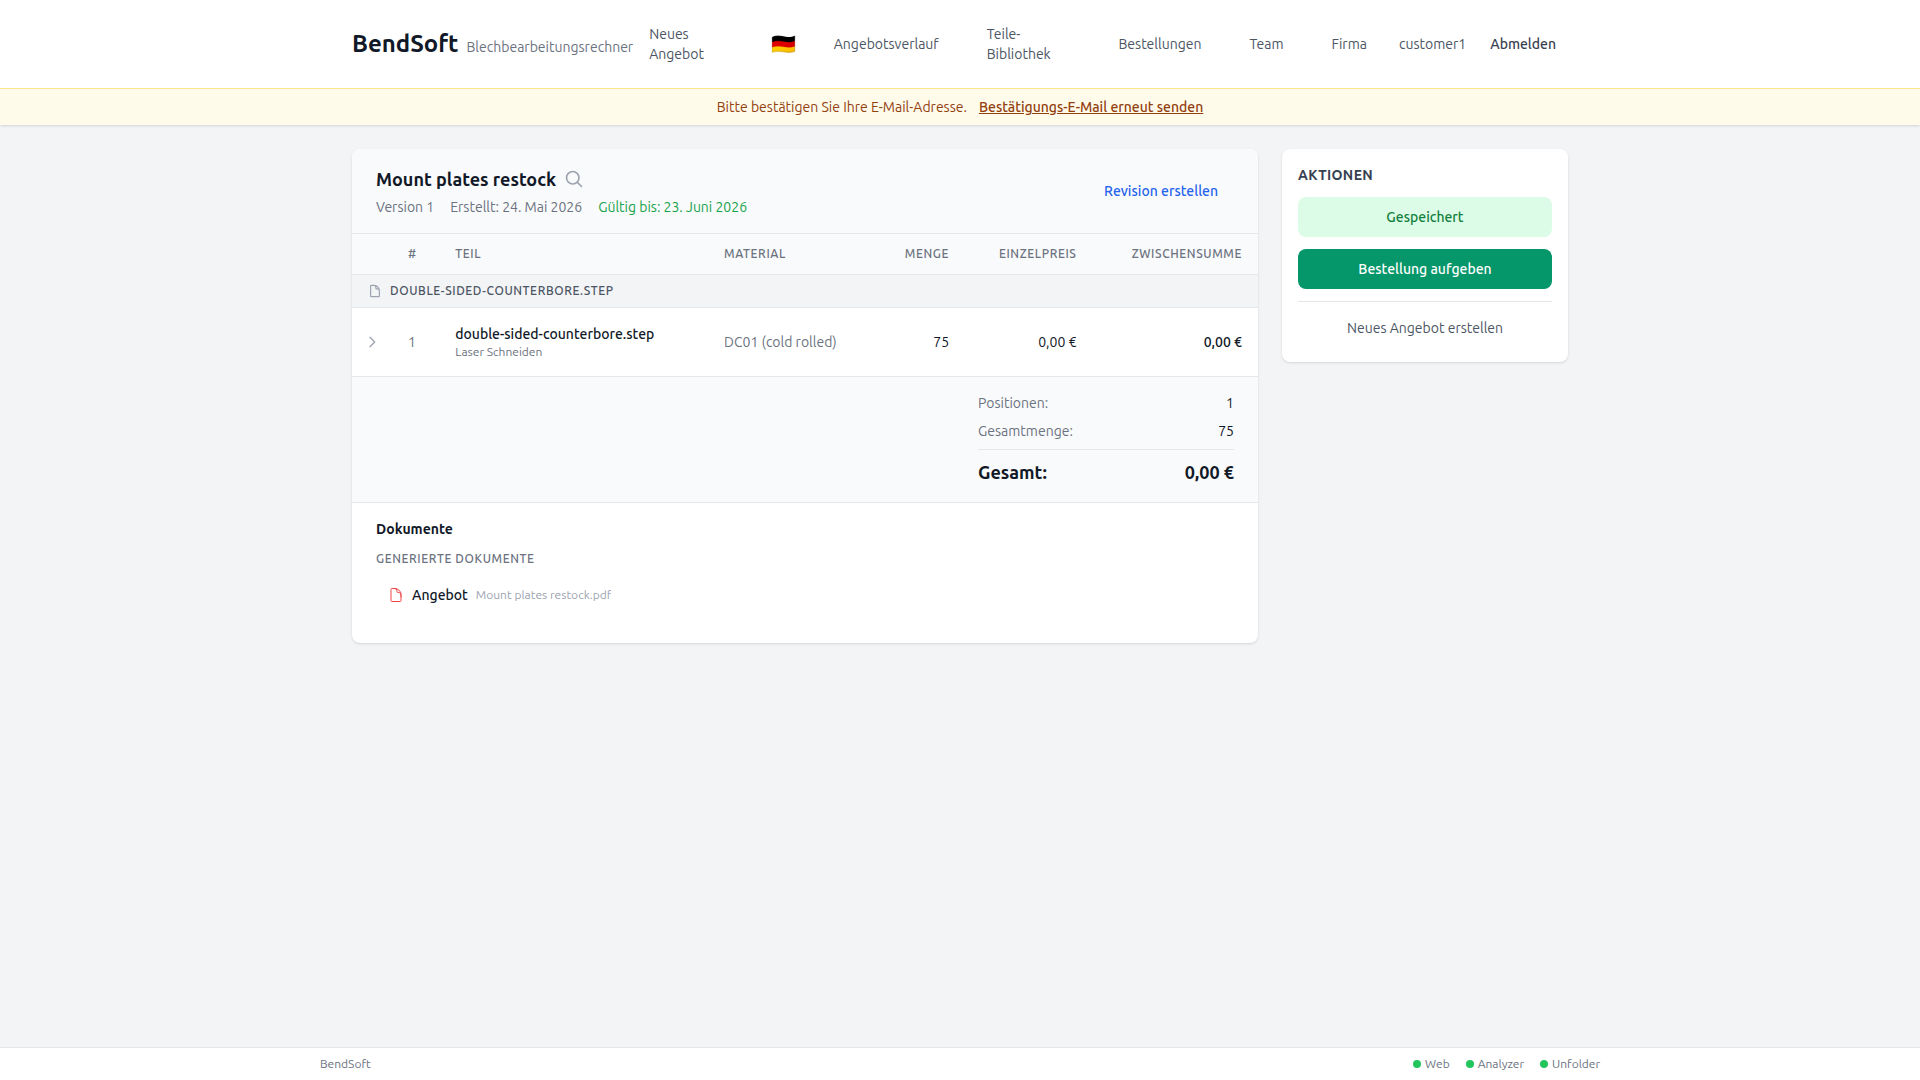
Task: Navigate to Bestellungen
Action: [1160, 44]
